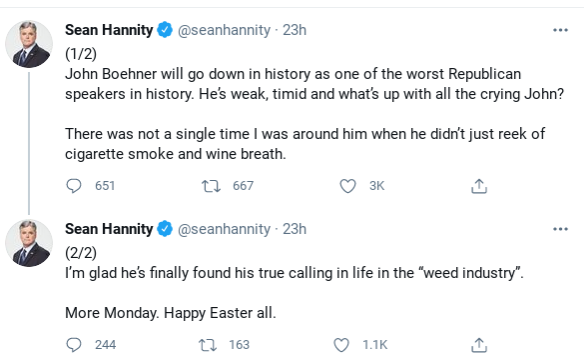Like the second tweet with 1.1K likes
Screen dimensions: 584x363
coord(341,345)
